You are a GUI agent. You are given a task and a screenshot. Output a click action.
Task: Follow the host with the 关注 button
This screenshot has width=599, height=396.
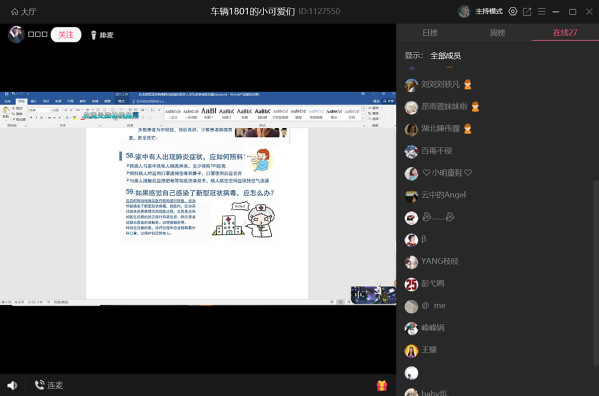tap(66, 35)
